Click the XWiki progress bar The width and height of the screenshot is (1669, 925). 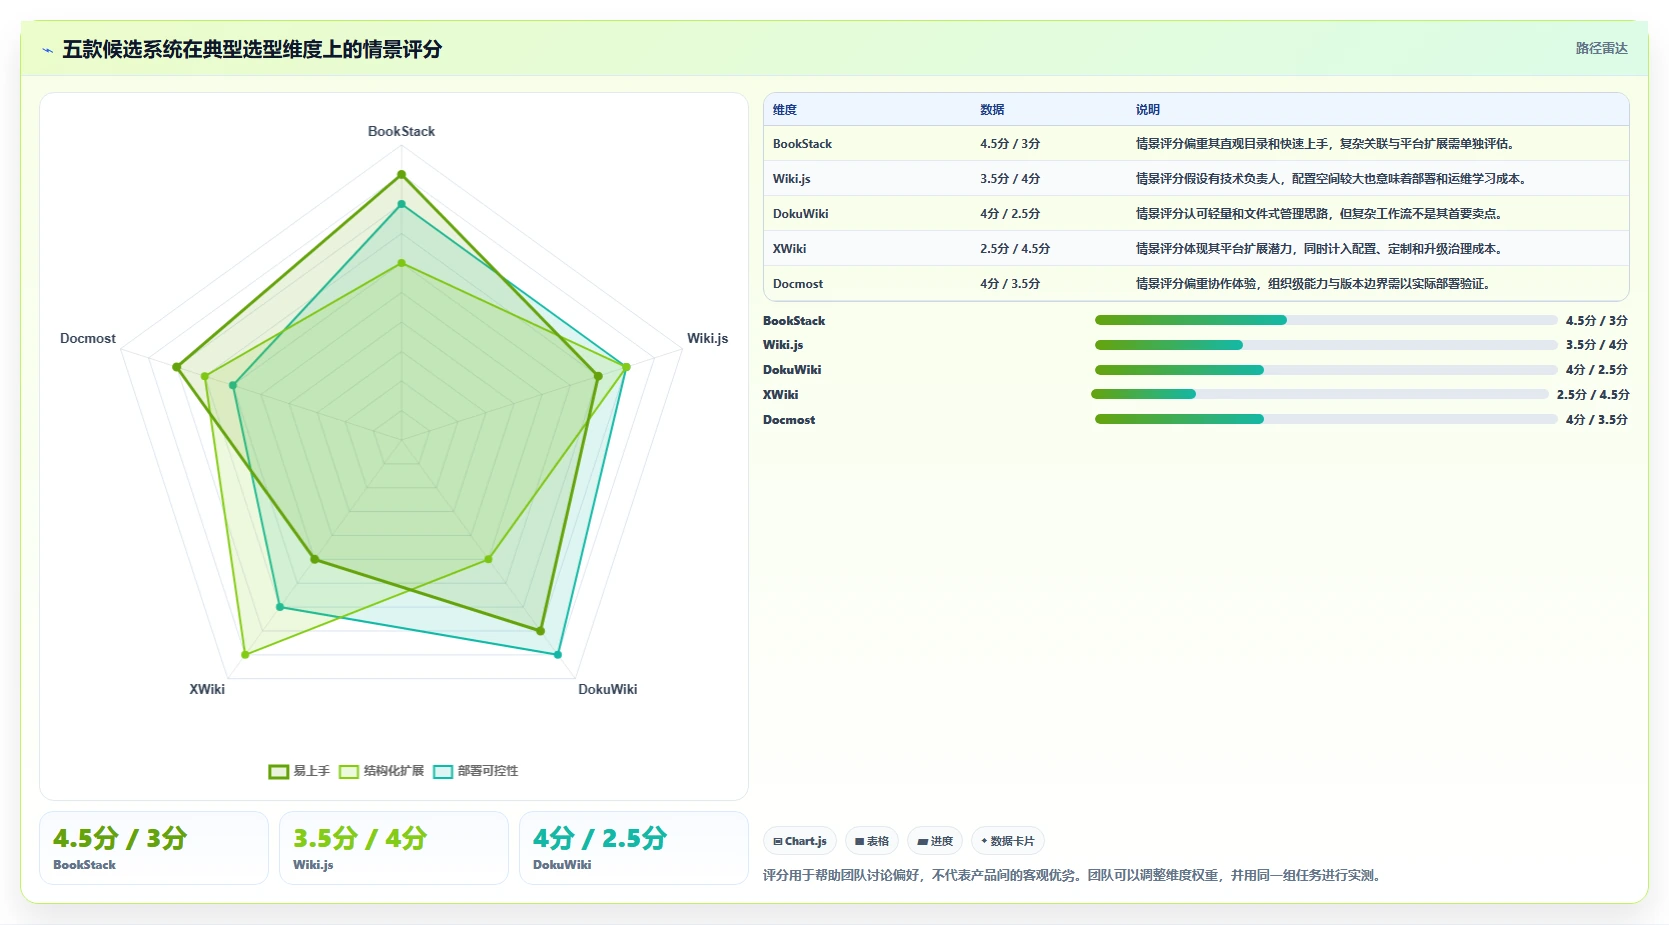click(1320, 394)
